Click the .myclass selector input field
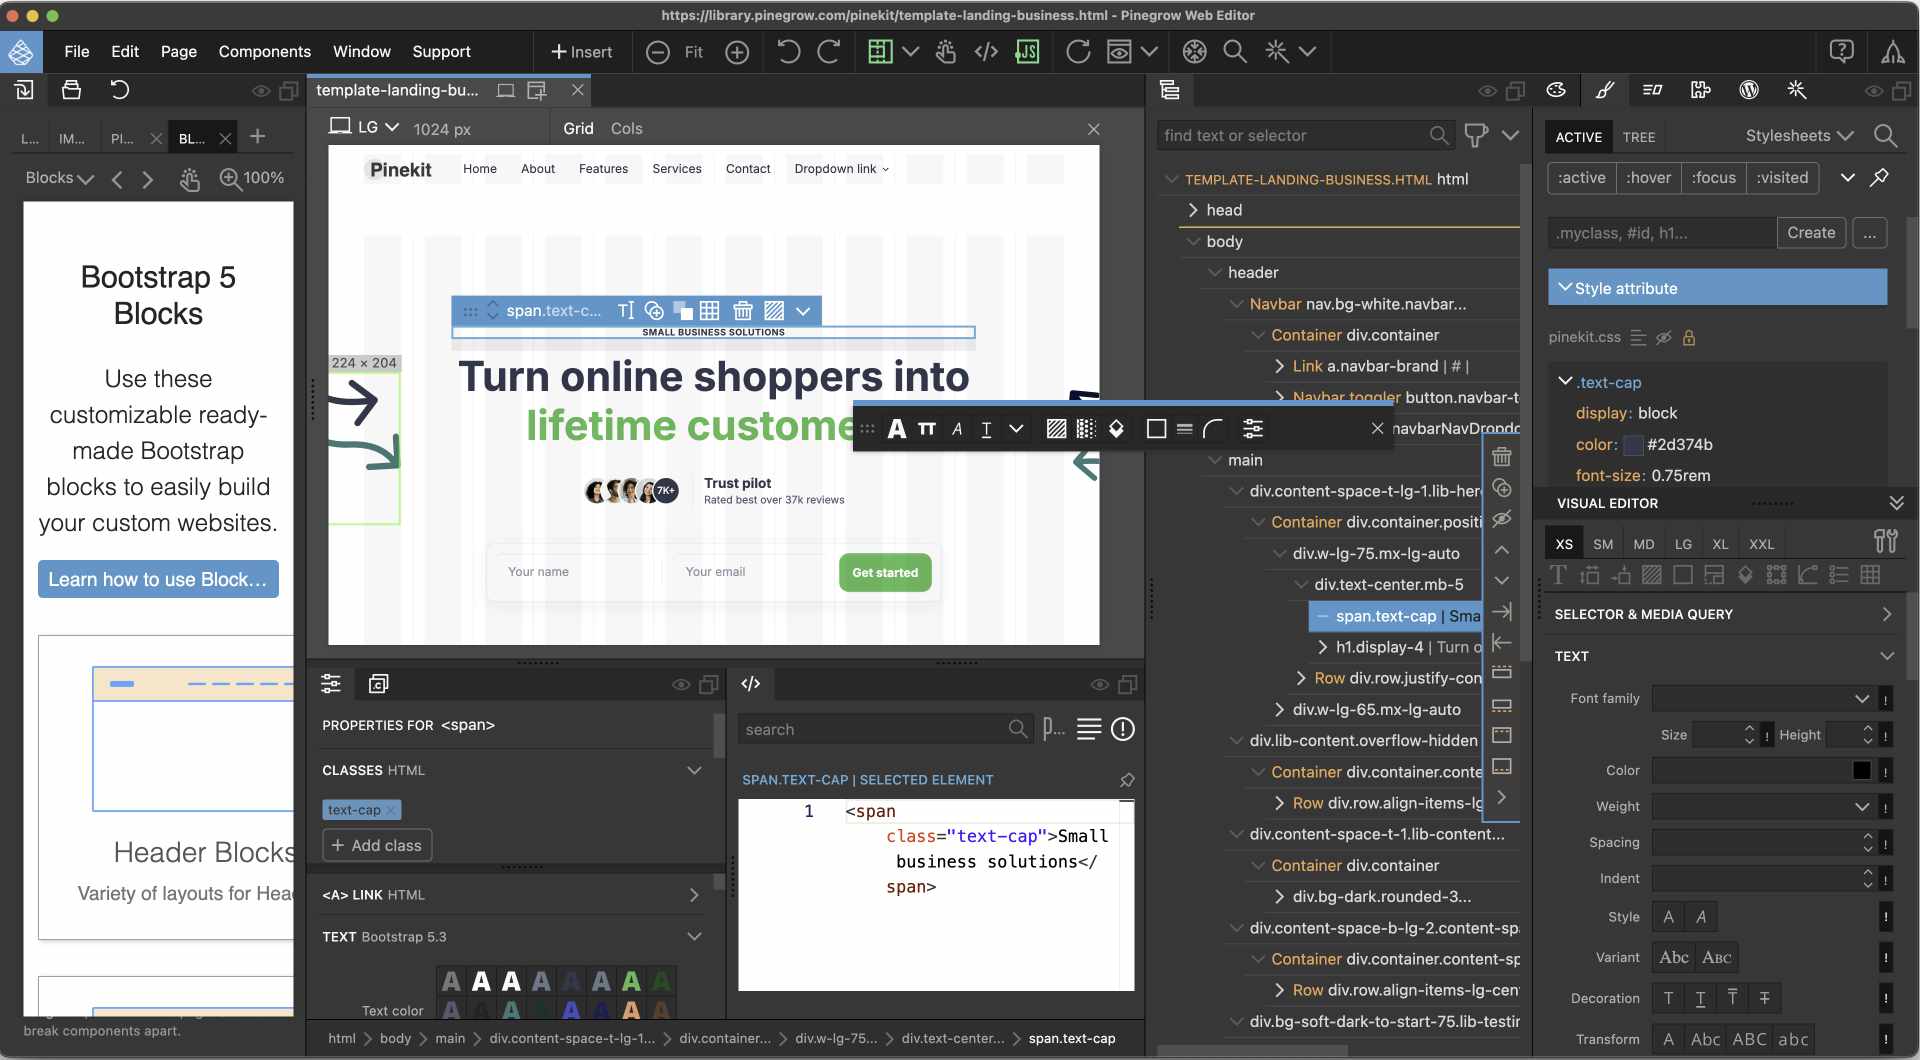 [x=1662, y=233]
